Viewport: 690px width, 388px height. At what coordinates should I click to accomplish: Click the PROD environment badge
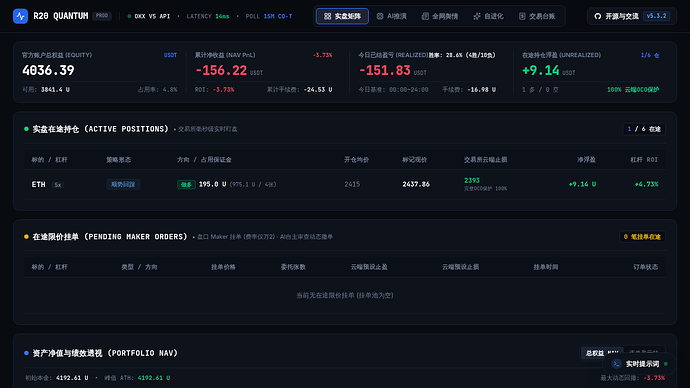click(102, 16)
